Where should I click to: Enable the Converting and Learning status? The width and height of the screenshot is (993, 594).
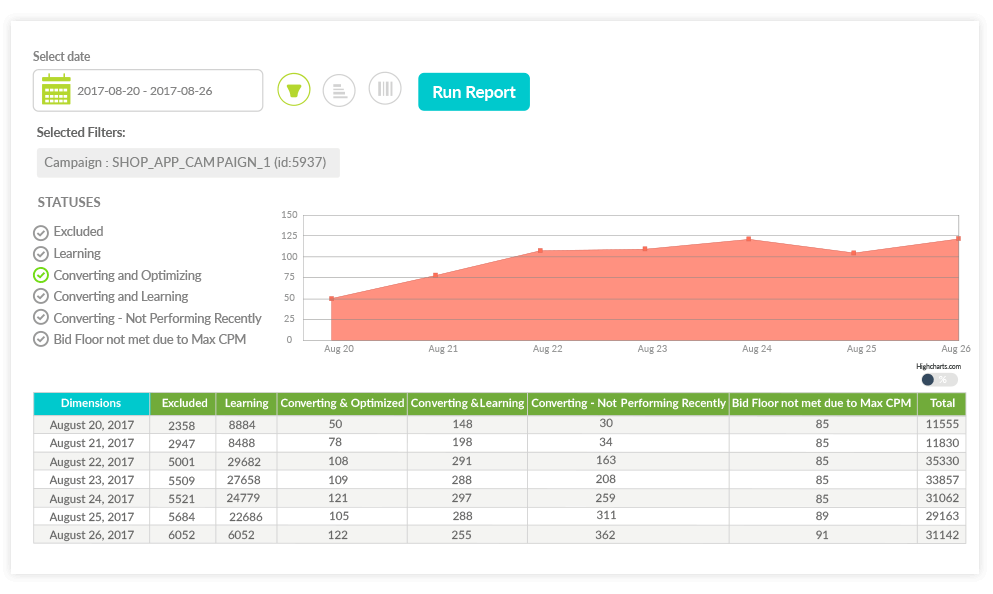[x=41, y=296]
